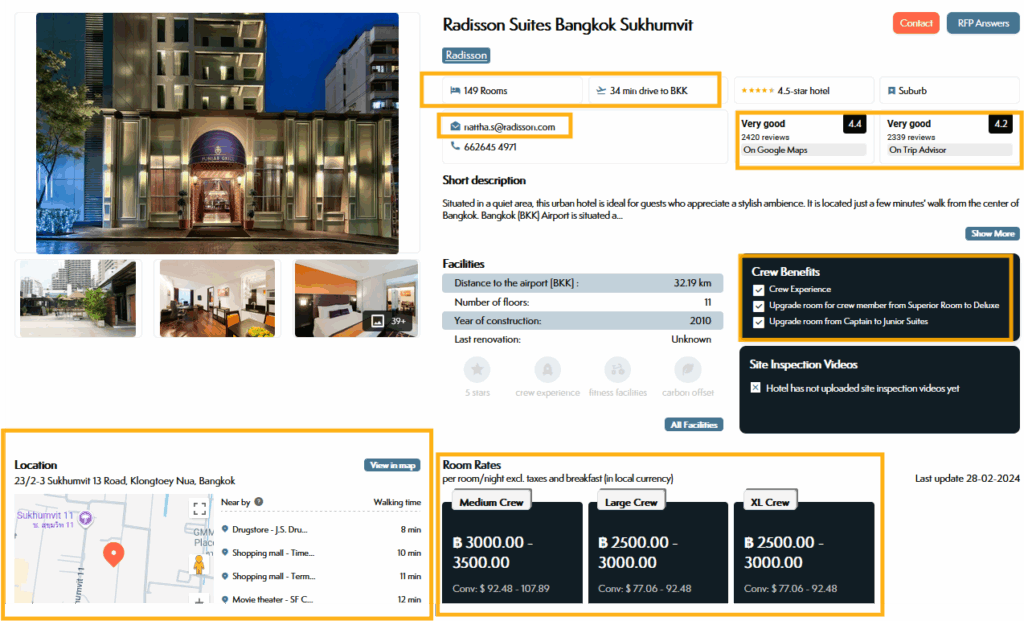Open the All Facilities button

click(694, 424)
